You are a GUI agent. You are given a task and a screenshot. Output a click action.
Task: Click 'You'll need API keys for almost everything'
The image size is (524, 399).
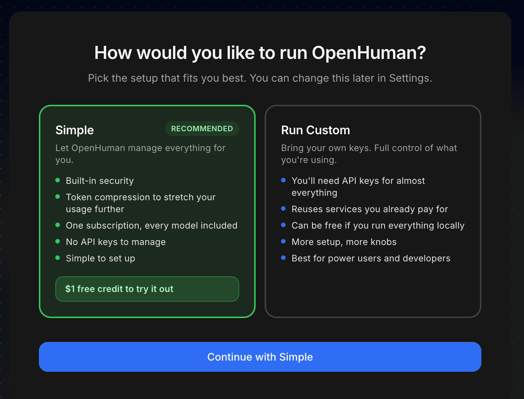coord(358,186)
